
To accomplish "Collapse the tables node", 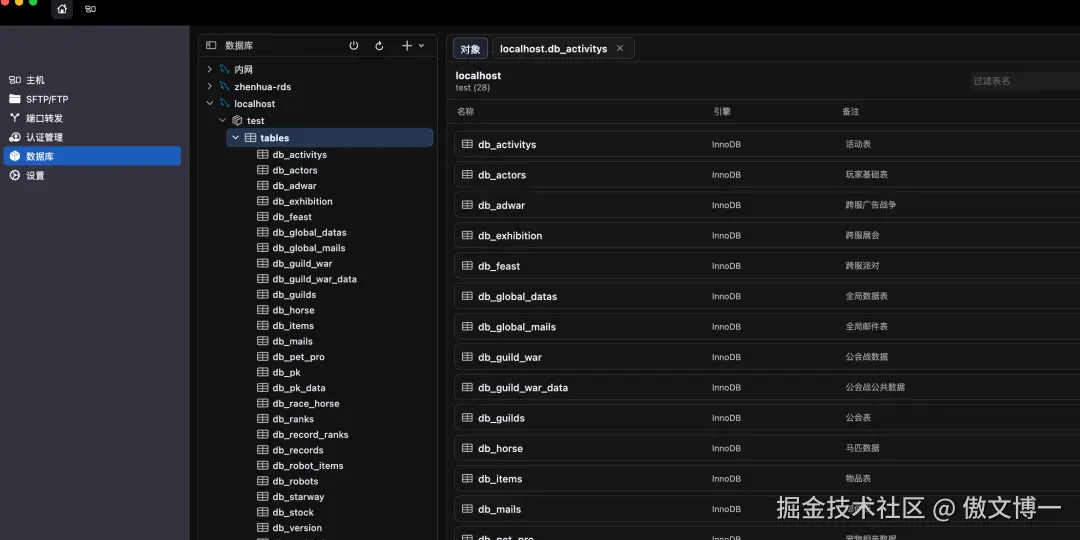I will click(x=236, y=138).
